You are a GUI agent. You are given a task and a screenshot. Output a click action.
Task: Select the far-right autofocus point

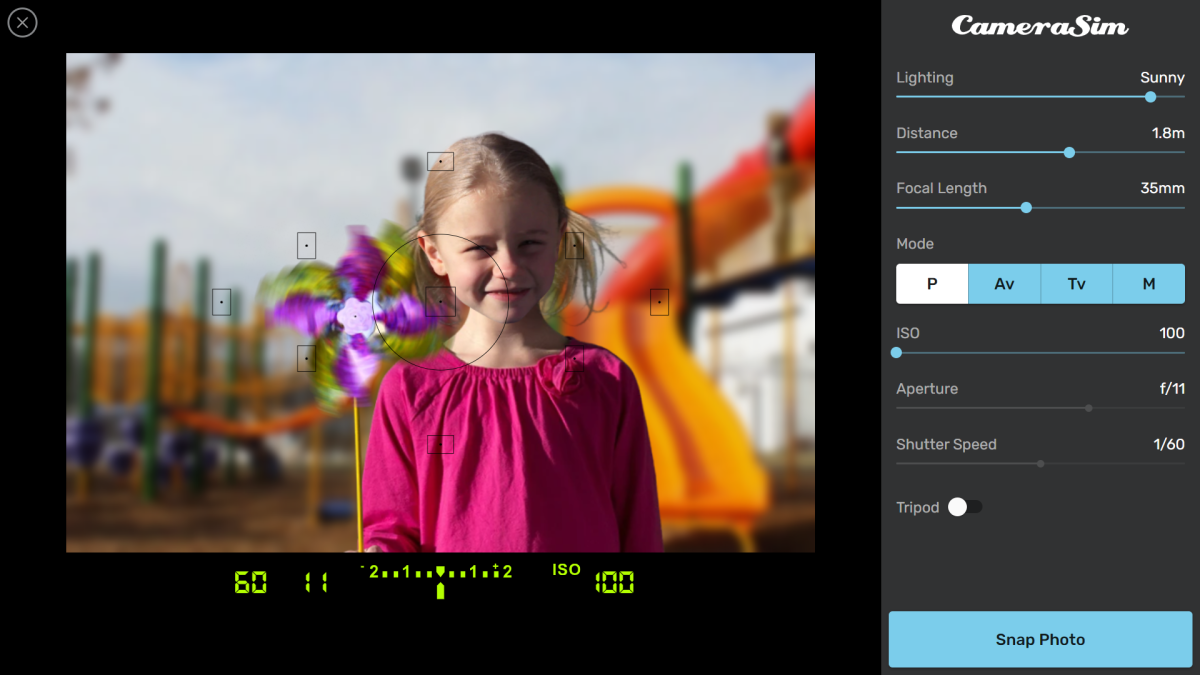click(659, 301)
